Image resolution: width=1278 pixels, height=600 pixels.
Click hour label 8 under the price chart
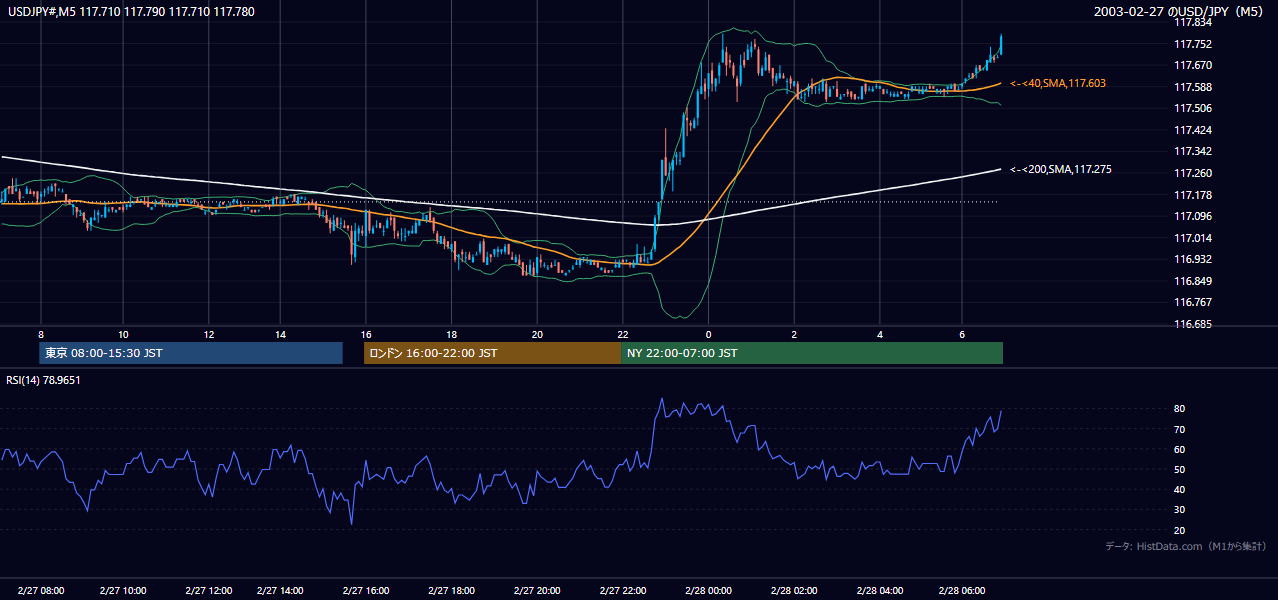tap(41, 334)
